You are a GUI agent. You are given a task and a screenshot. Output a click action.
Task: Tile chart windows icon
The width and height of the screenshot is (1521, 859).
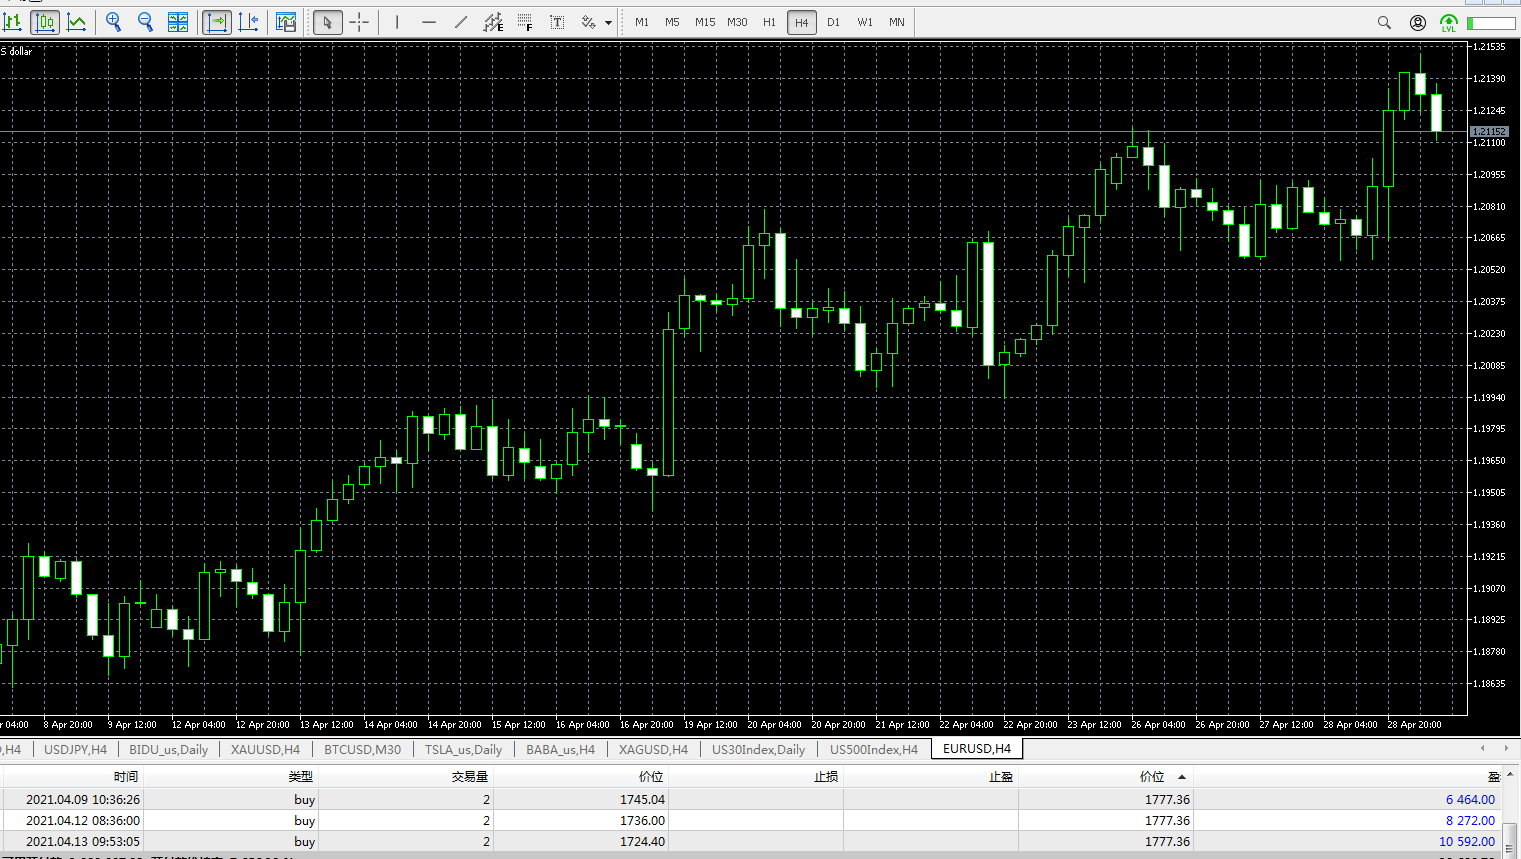coord(178,22)
